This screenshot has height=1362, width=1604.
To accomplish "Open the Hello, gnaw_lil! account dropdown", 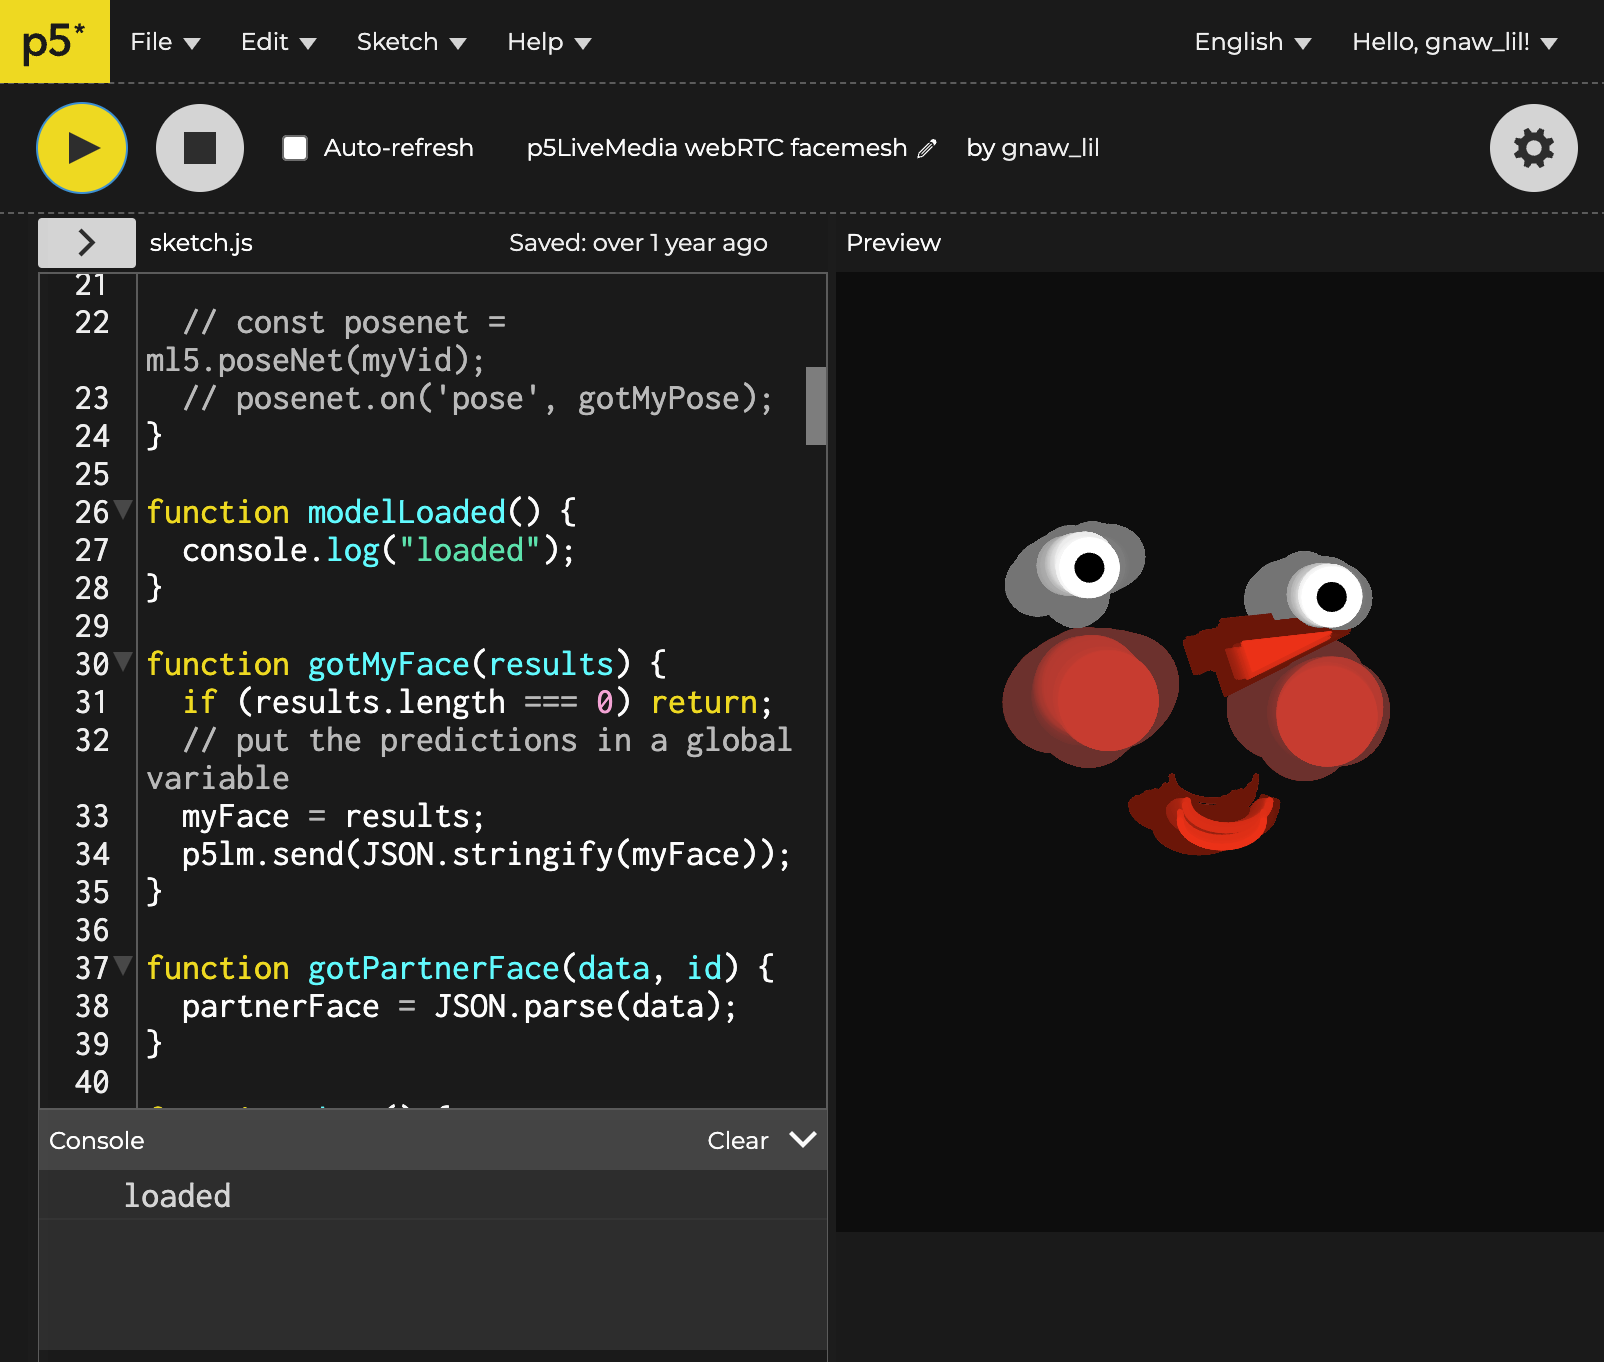I will tap(1455, 42).
